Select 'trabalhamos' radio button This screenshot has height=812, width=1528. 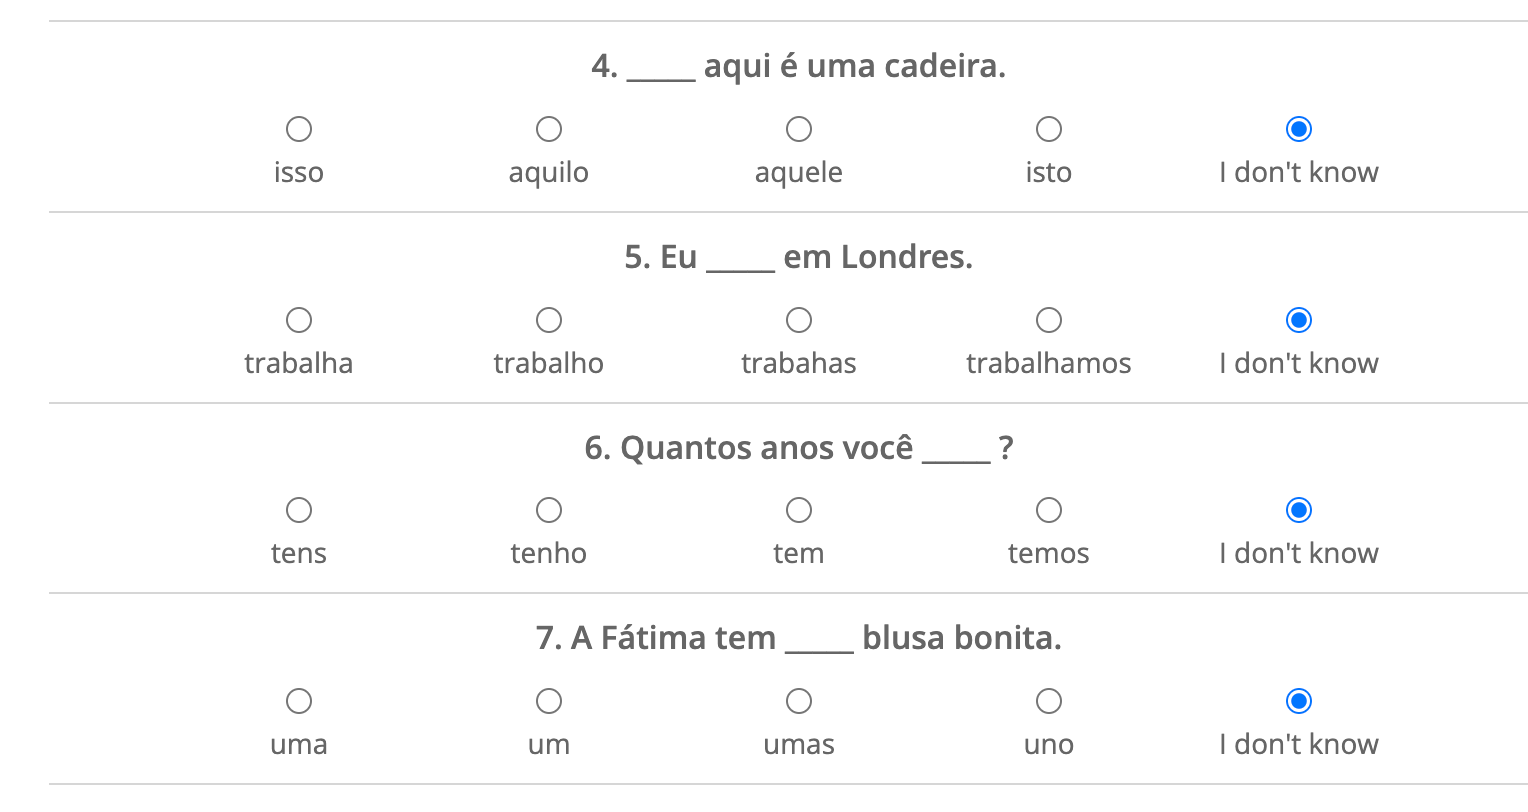point(1049,320)
